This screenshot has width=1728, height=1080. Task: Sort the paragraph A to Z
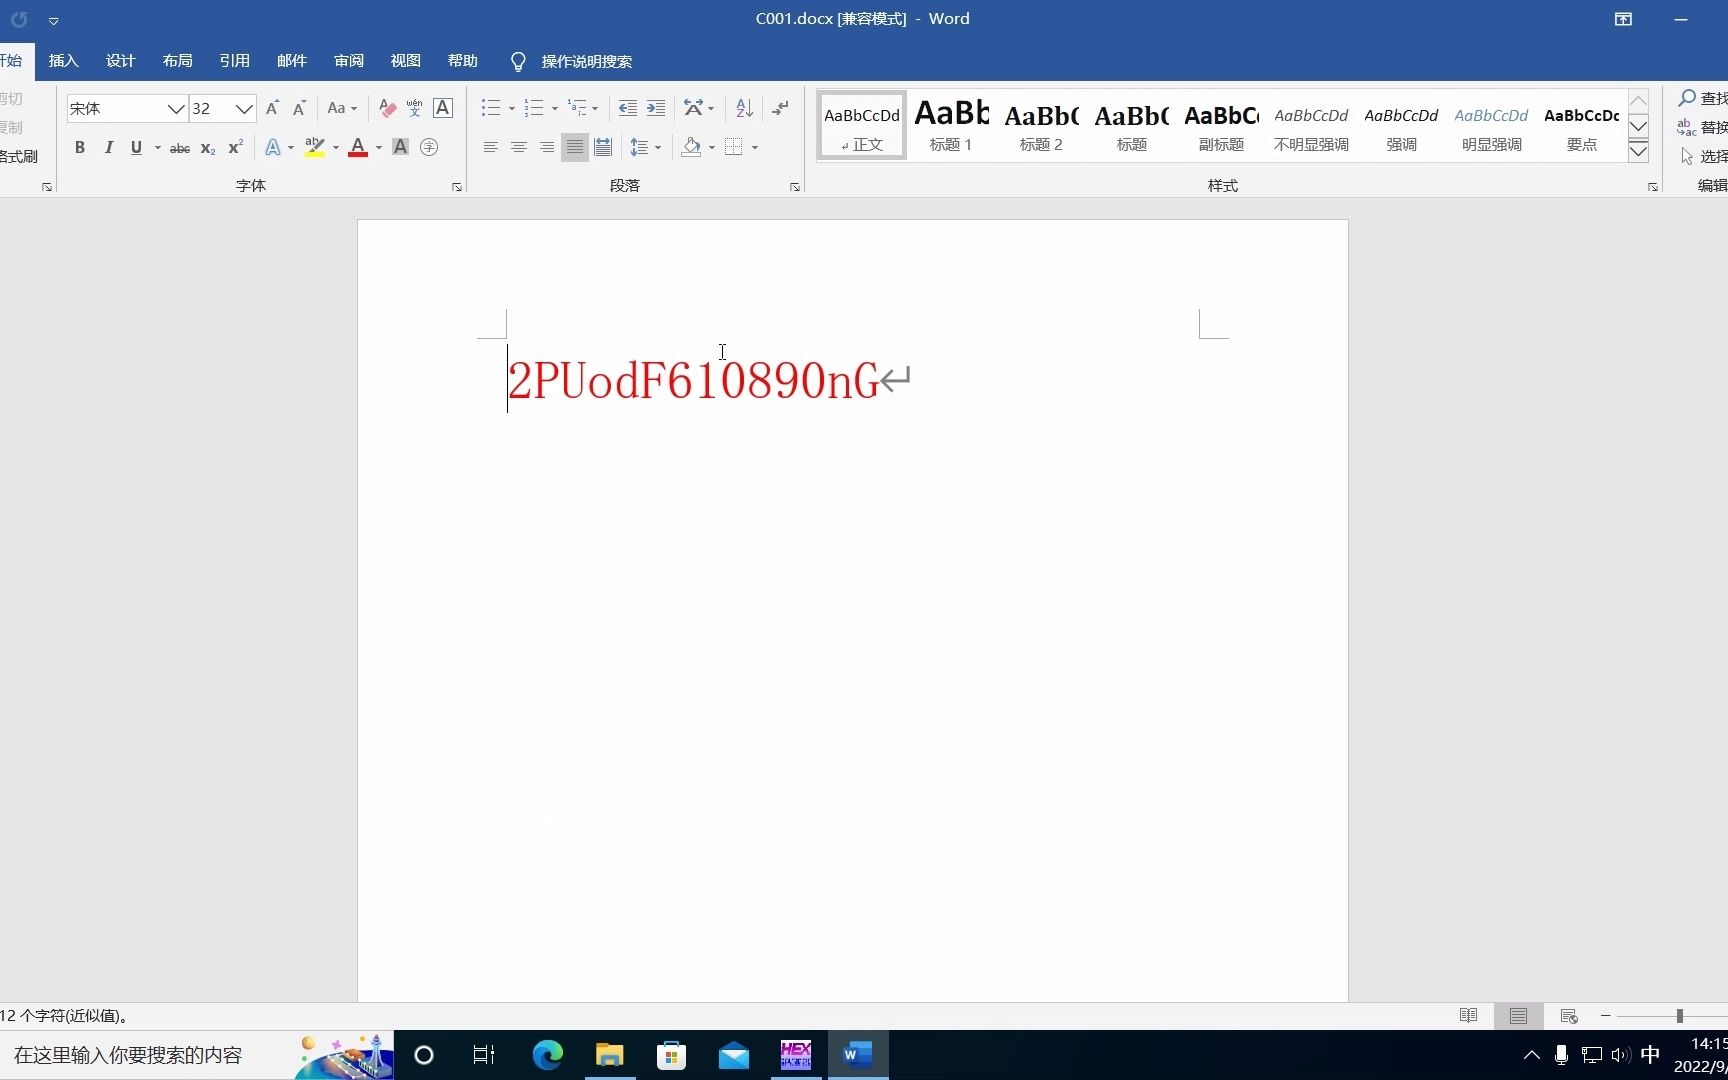[x=744, y=108]
